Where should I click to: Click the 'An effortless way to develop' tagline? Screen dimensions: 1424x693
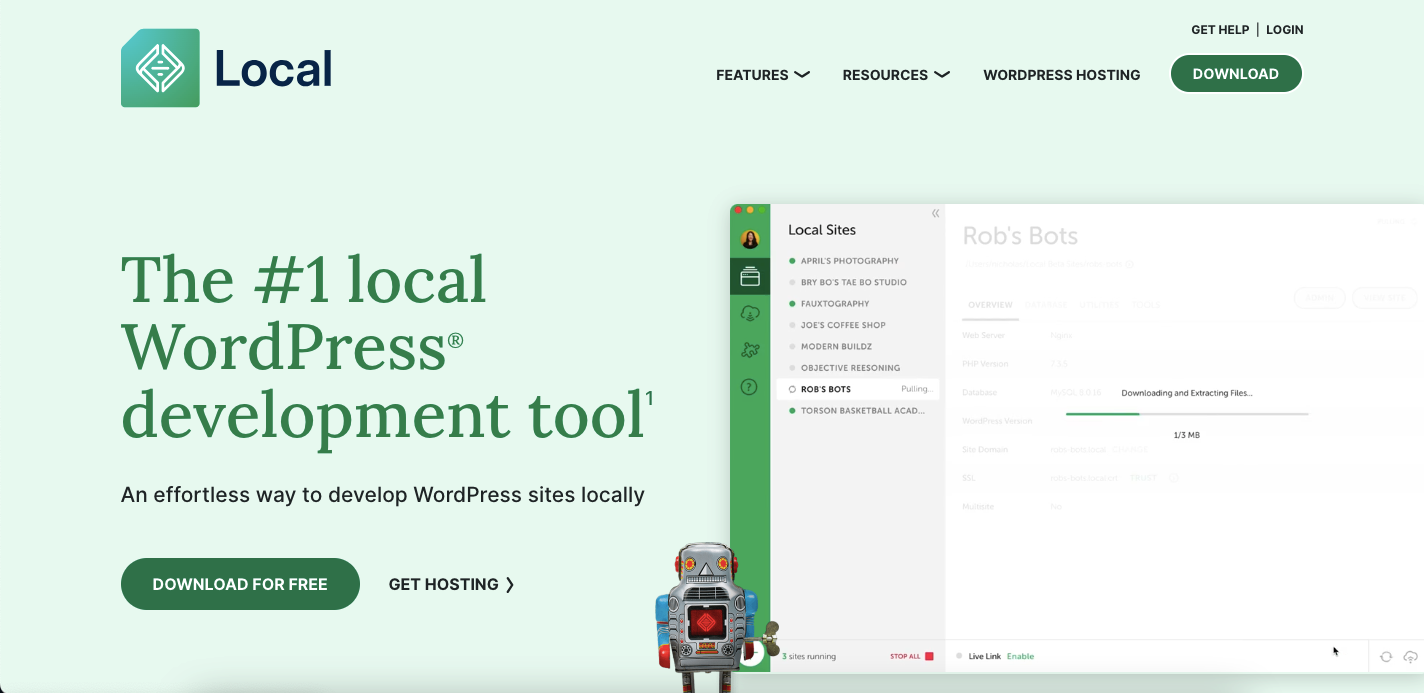click(x=383, y=495)
